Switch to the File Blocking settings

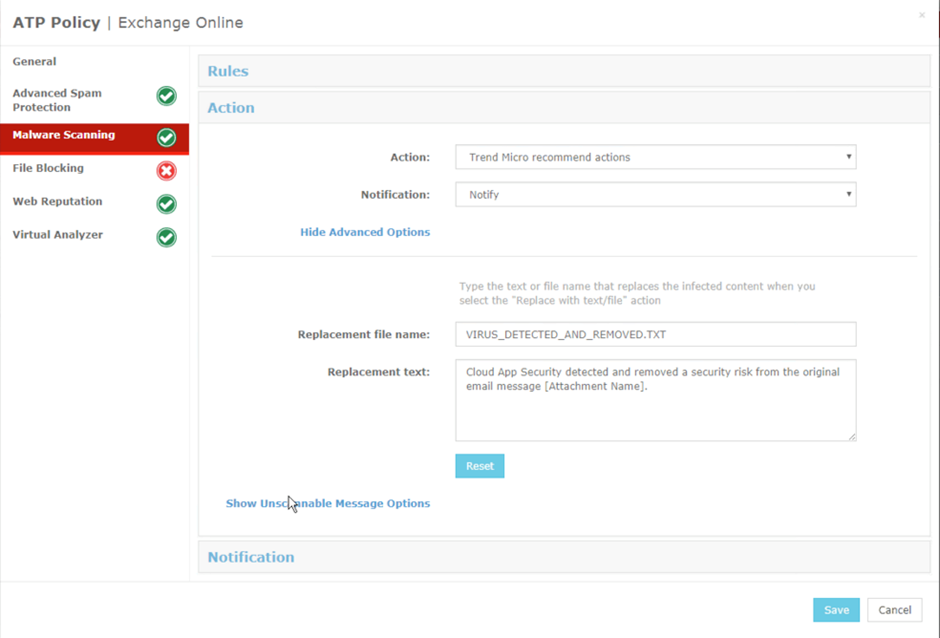pyautogui.click(x=50, y=170)
